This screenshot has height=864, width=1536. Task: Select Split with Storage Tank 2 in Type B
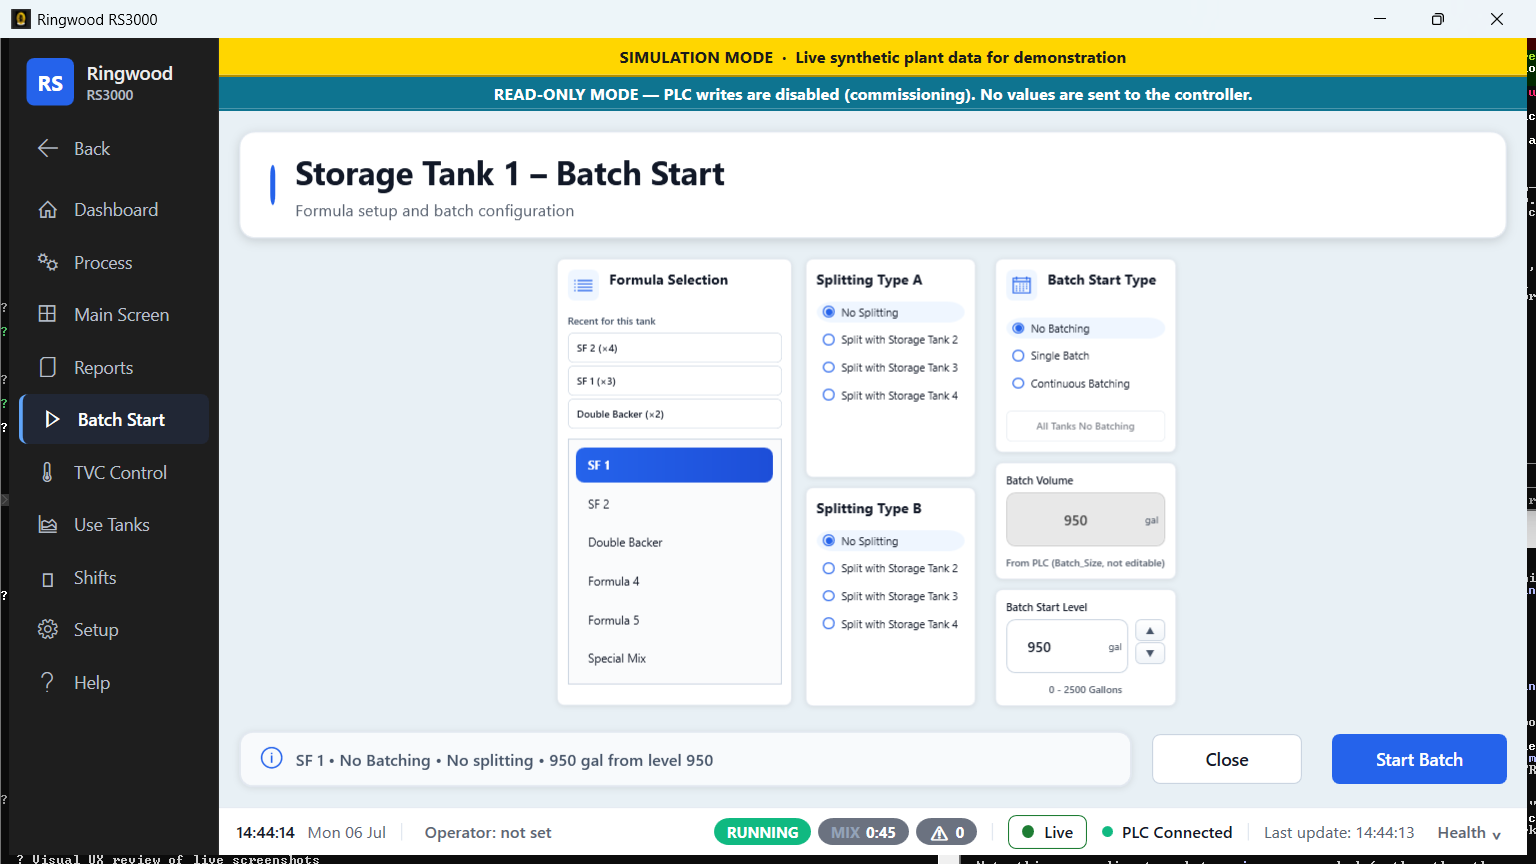[890, 568]
